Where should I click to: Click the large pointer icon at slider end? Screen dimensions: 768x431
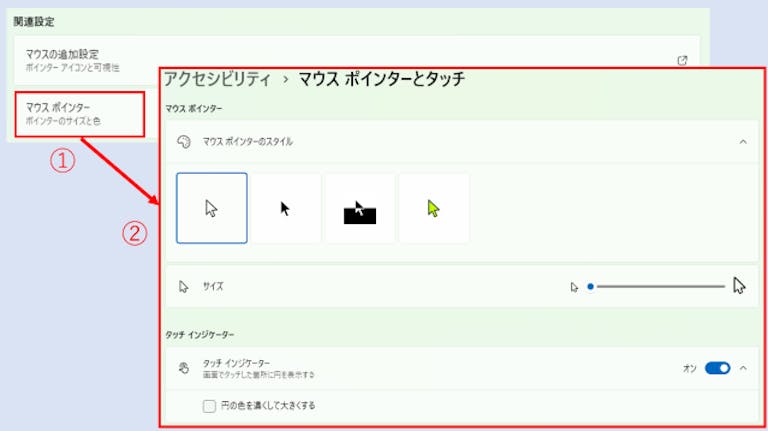(739, 286)
